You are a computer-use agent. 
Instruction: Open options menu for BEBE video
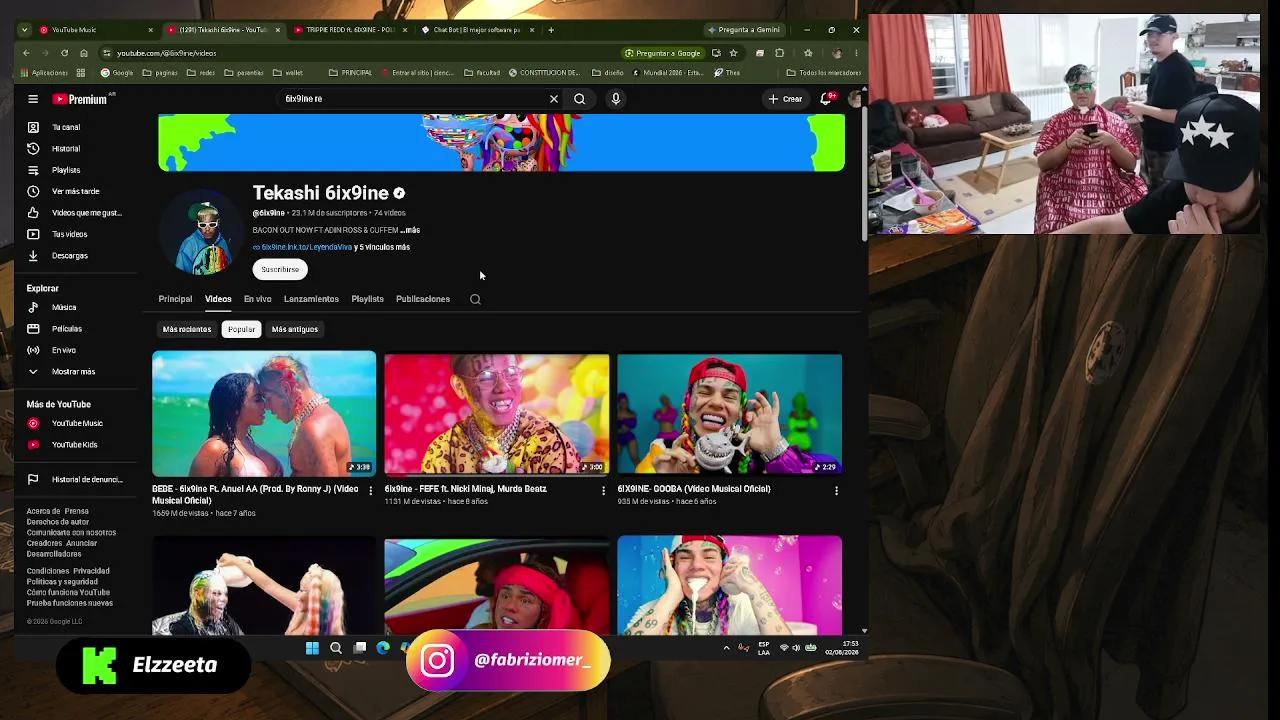point(371,491)
